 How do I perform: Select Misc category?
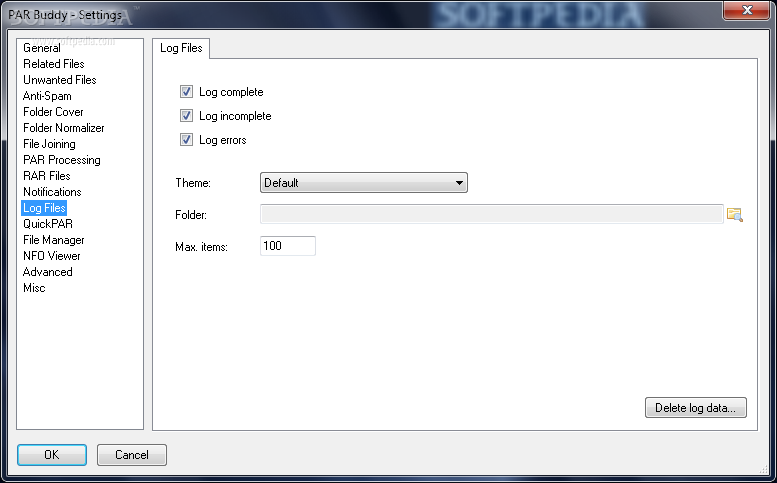[34, 288]
